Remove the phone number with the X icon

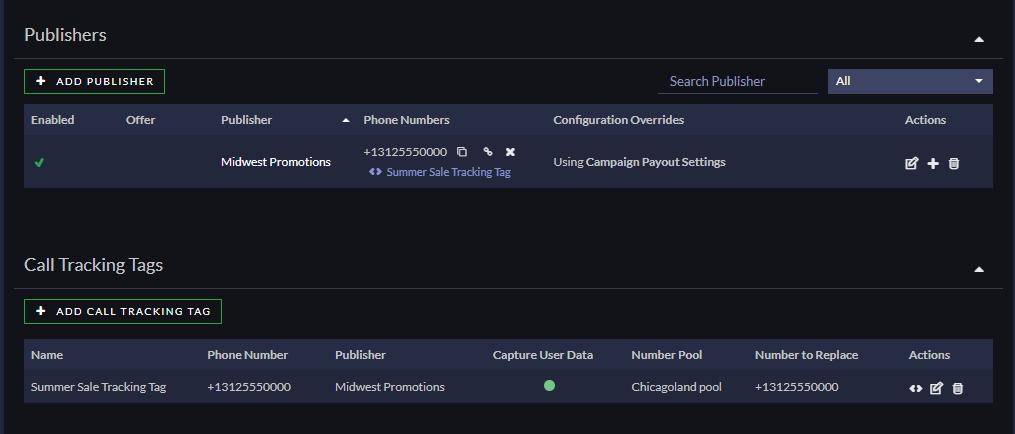pyautogui.click(x=510, y=152)
